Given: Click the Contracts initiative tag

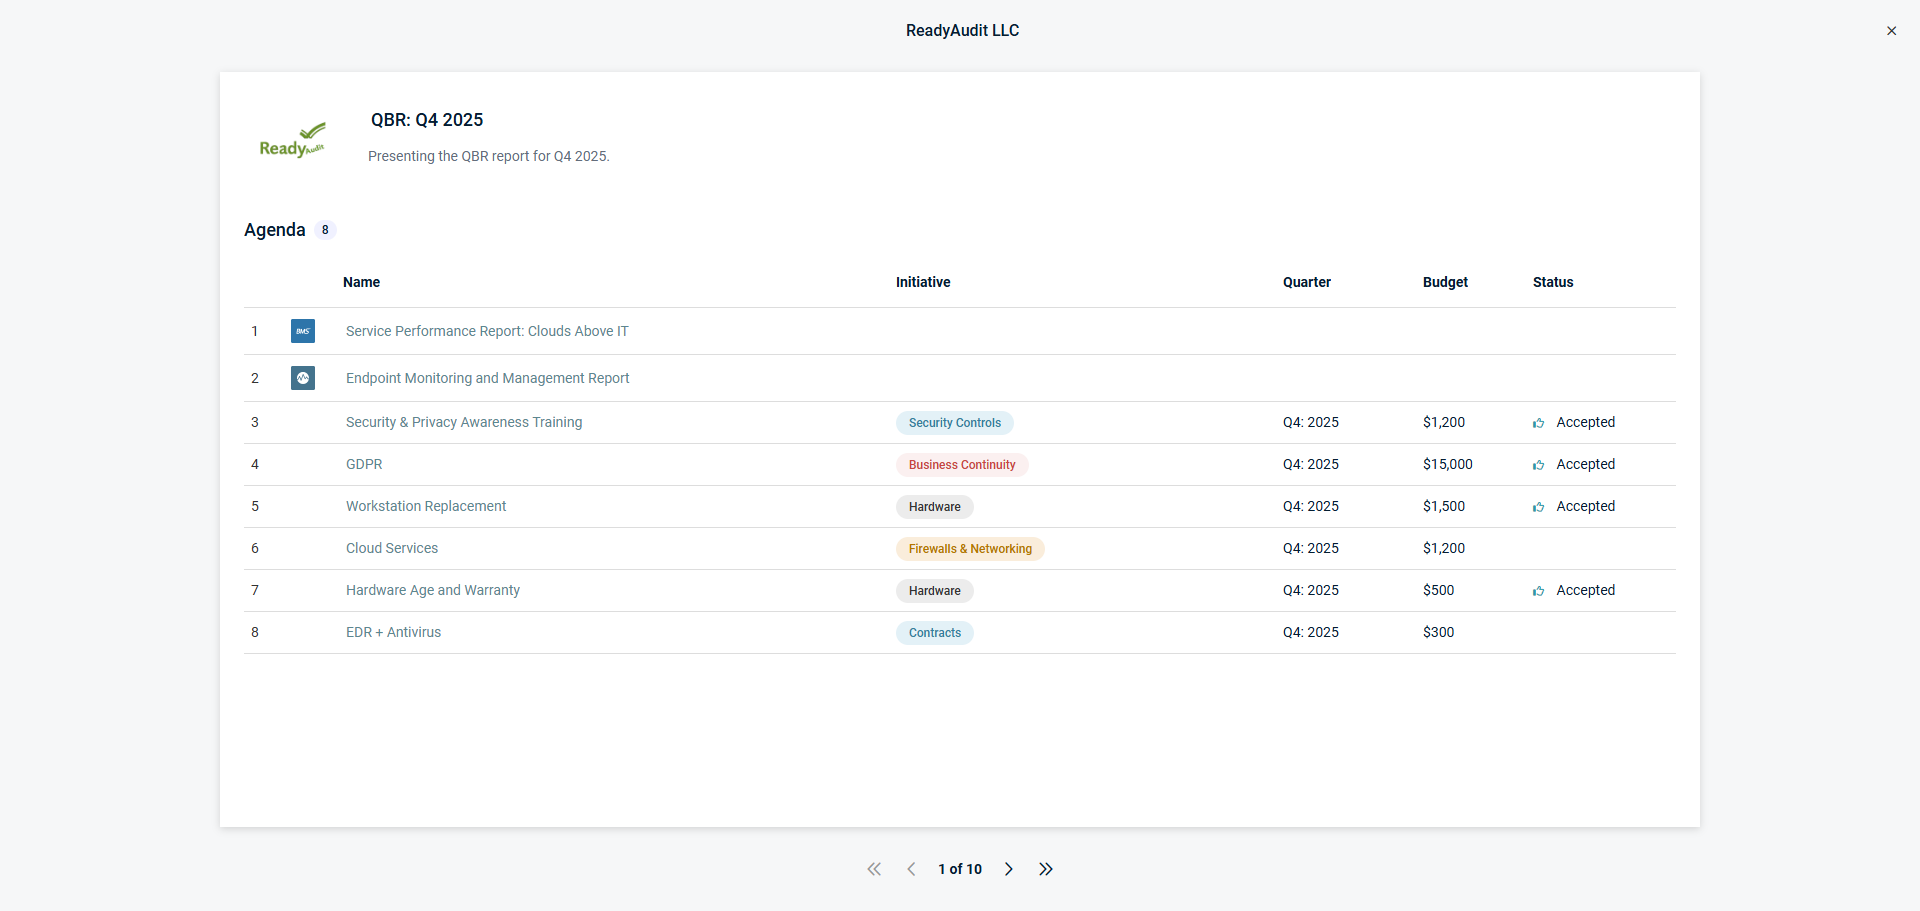Looking at the screenshot, I should pos(934,633).
